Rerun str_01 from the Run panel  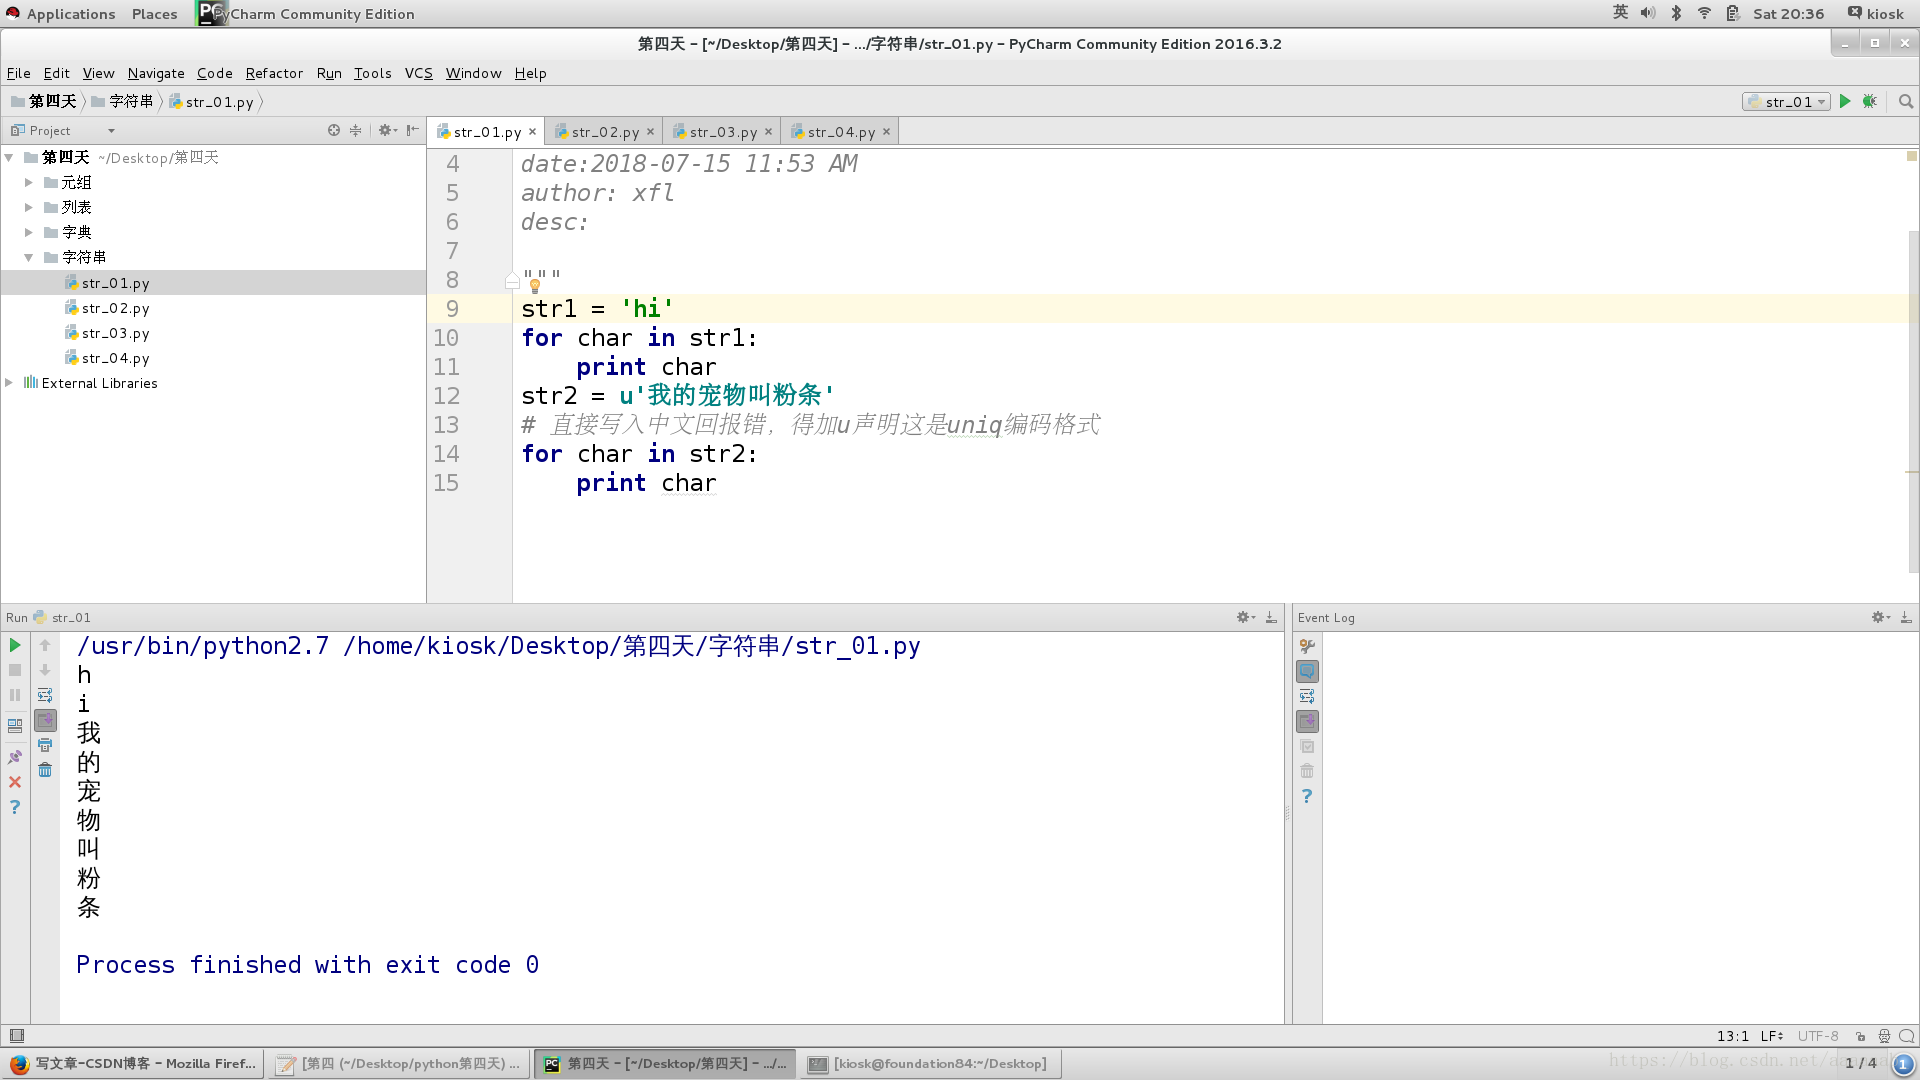point(15,645)
